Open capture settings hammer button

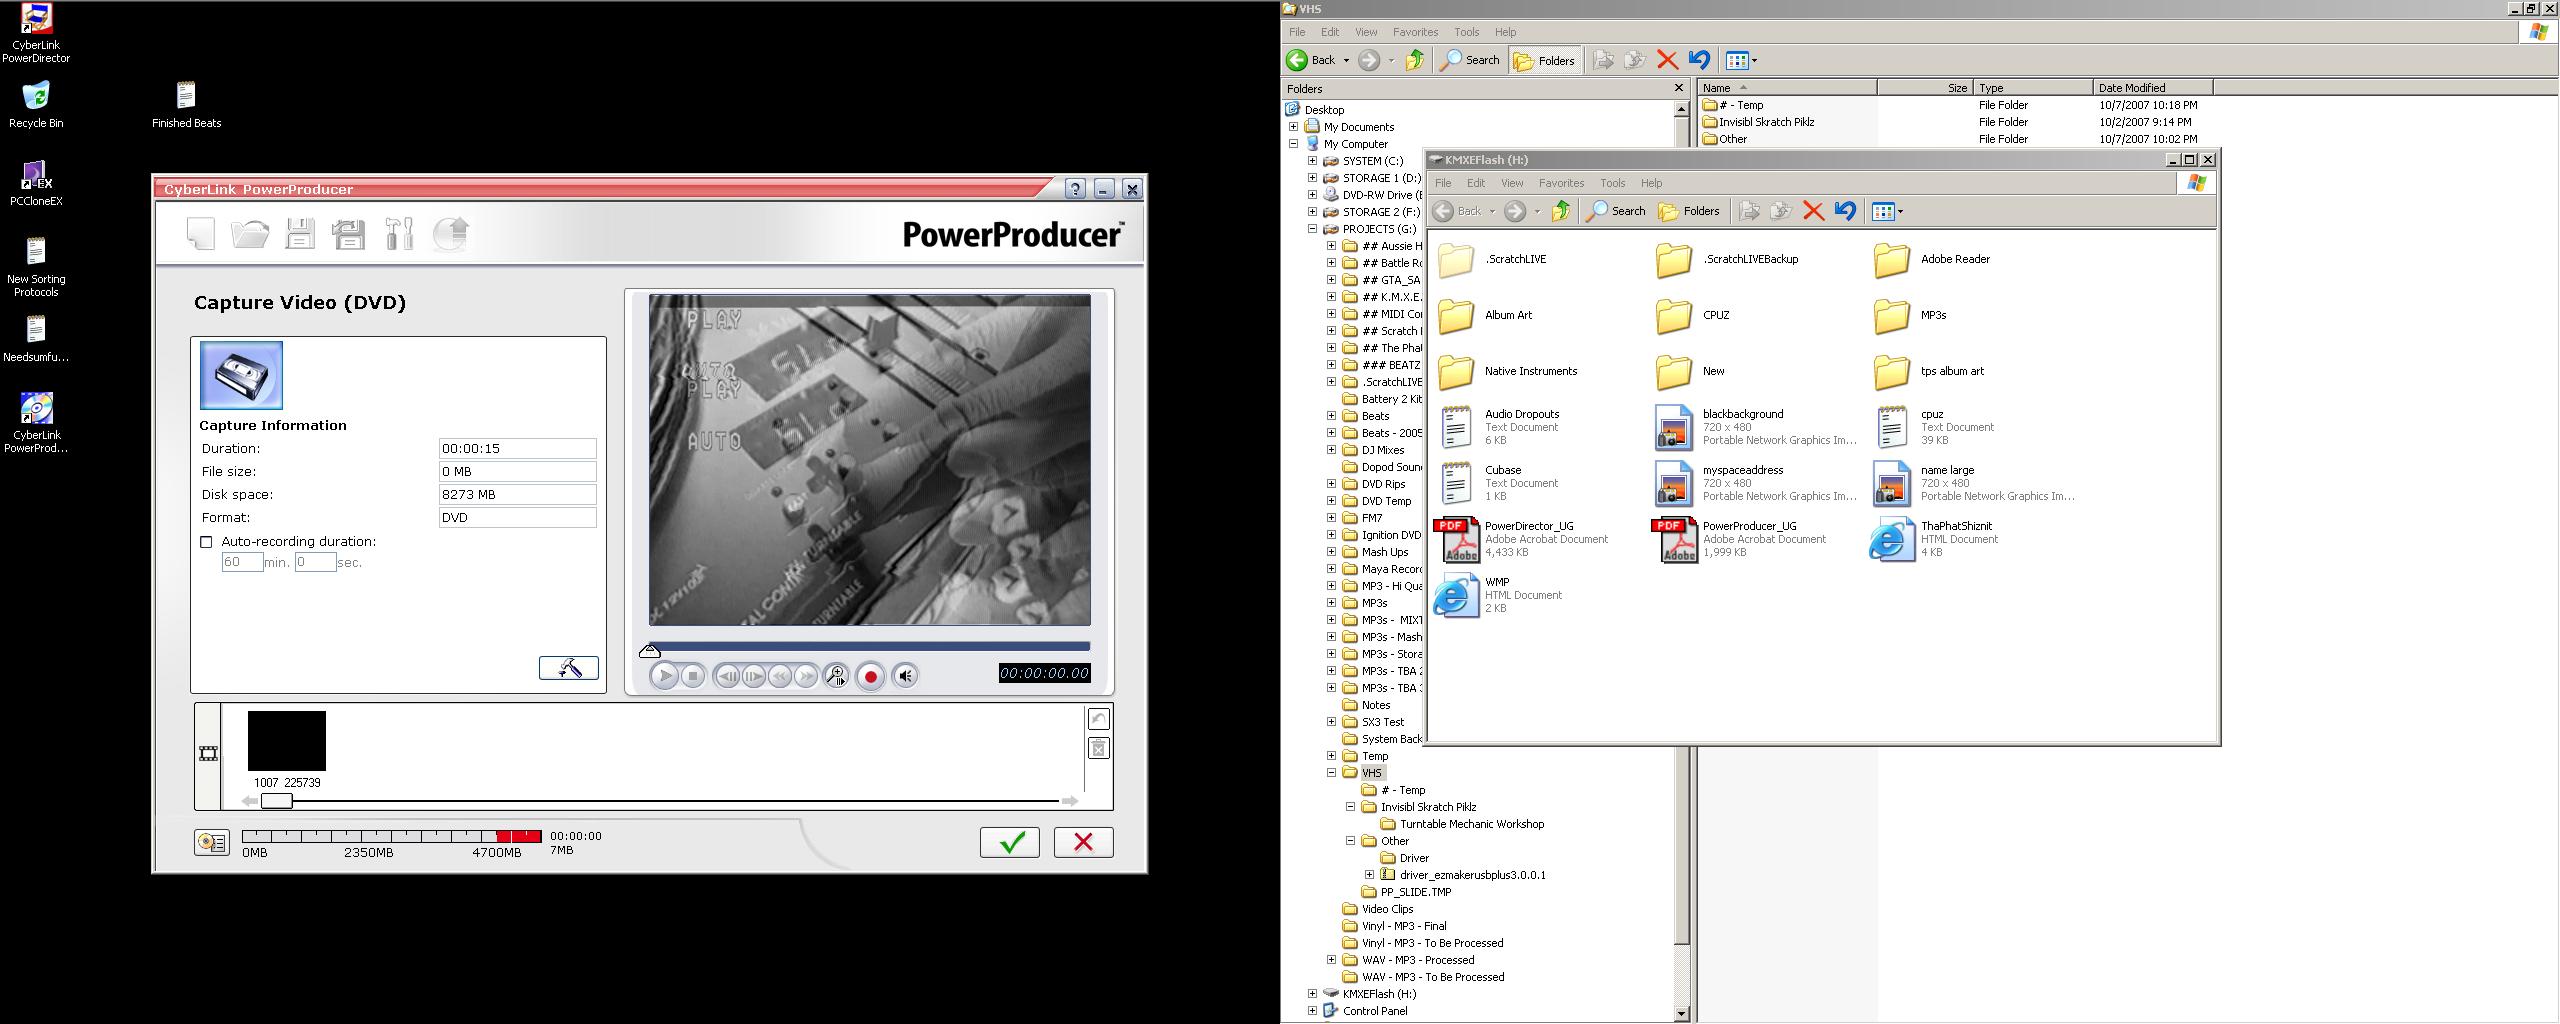tap(568, 668)
